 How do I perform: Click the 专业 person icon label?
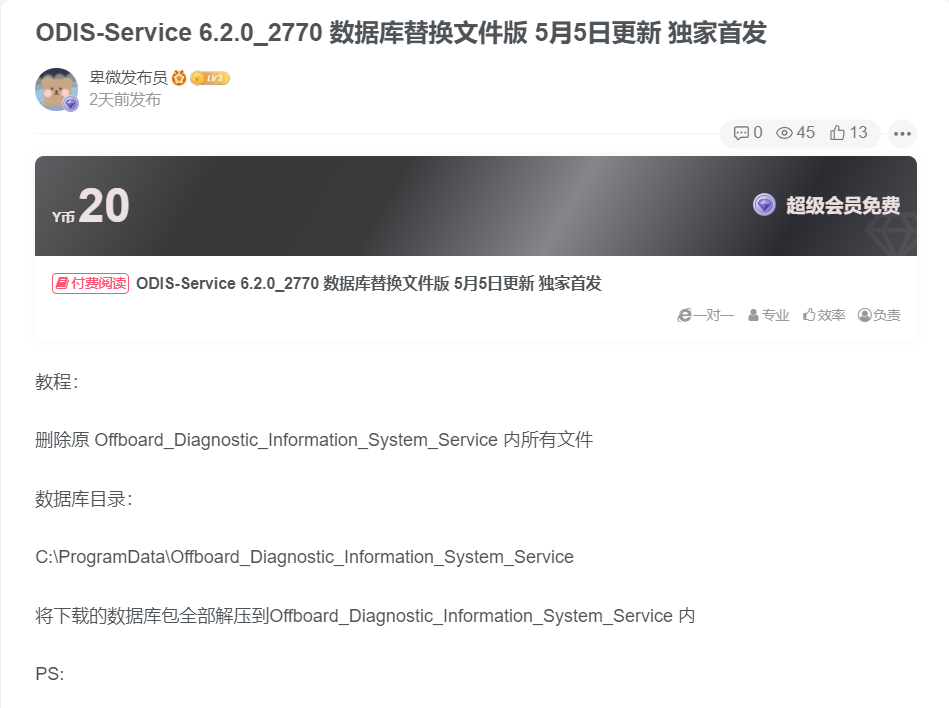click(769, 315)
